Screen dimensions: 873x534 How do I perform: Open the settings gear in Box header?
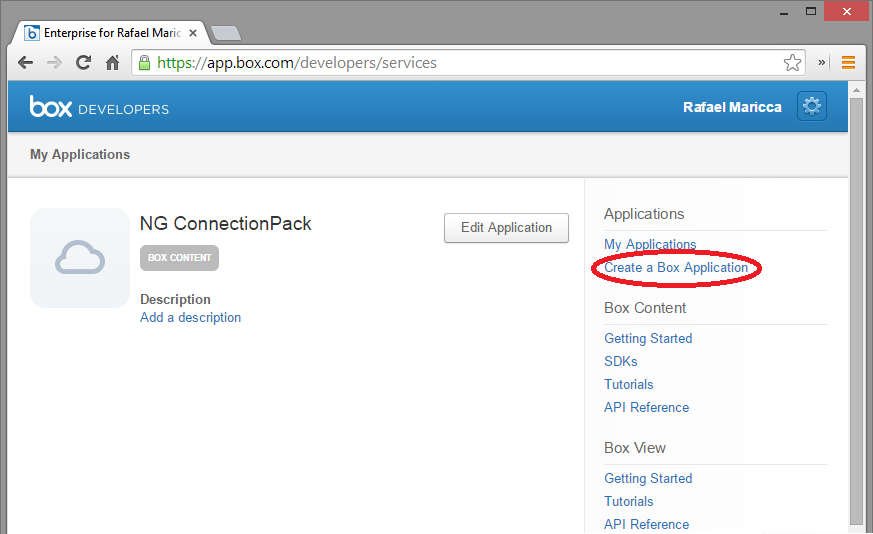(812, 106)
